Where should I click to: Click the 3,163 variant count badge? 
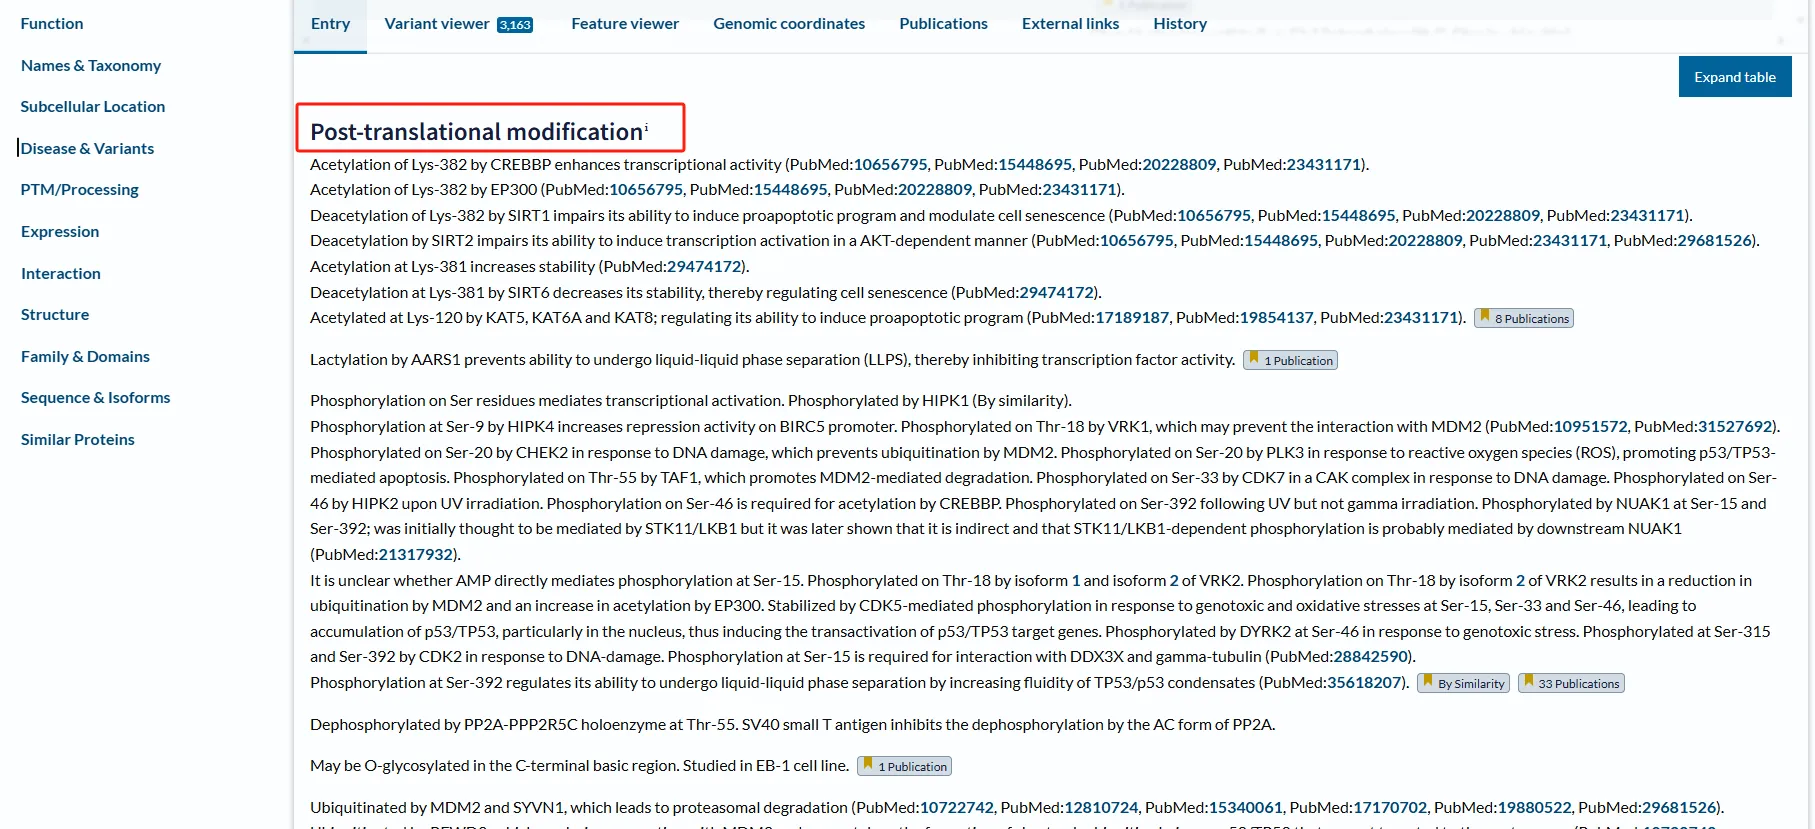[515, 25]
